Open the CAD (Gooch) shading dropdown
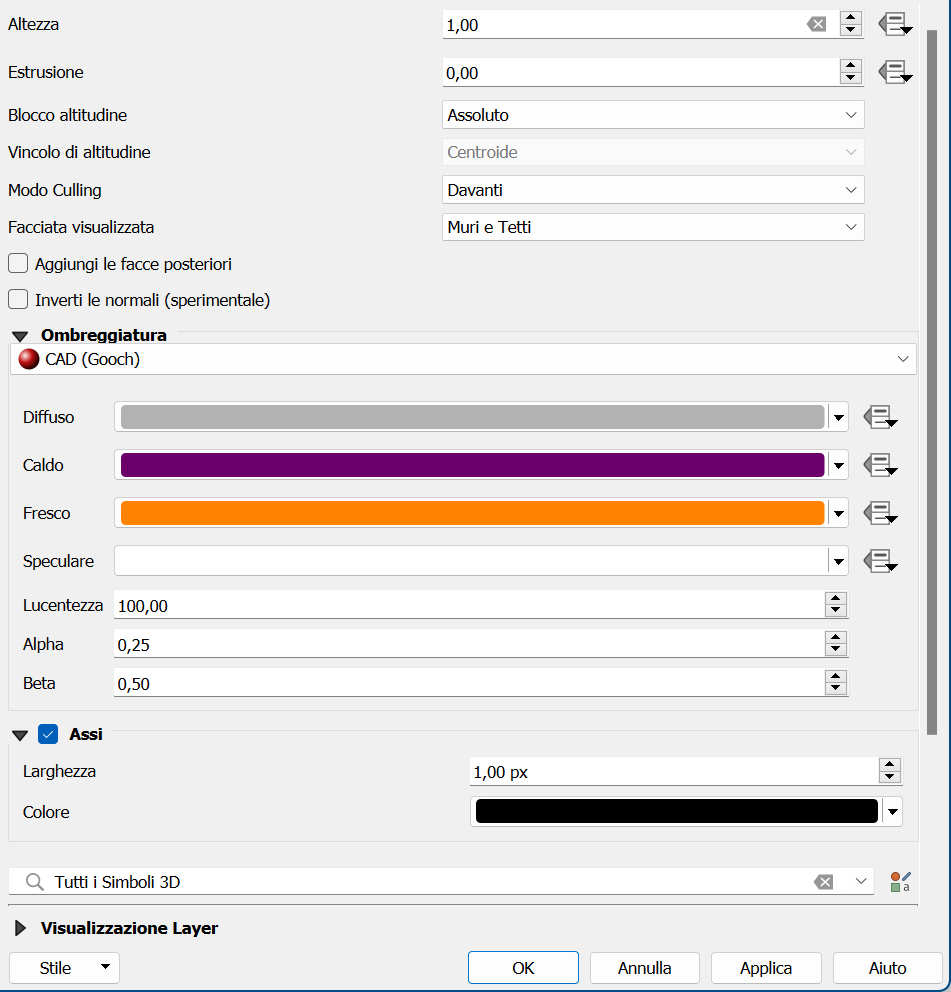The image size is (951, 992). (x=463, y=359)
